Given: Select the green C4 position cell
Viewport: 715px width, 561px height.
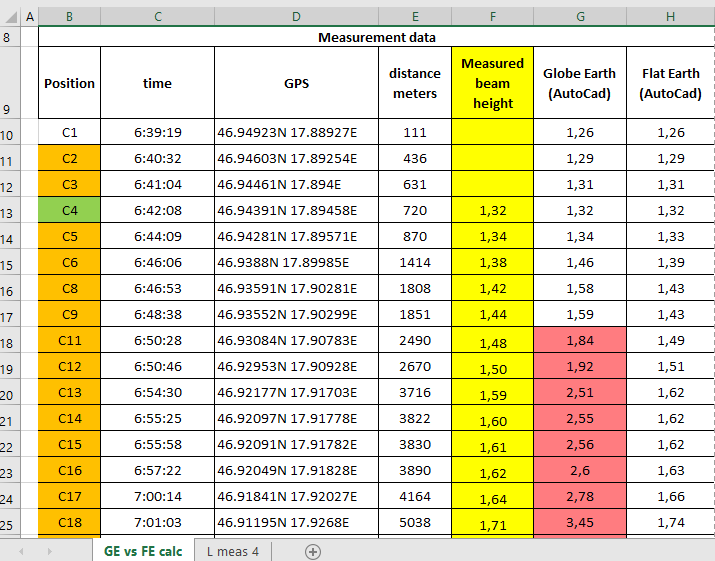Looking at the screenshot, I should point(69,210).
